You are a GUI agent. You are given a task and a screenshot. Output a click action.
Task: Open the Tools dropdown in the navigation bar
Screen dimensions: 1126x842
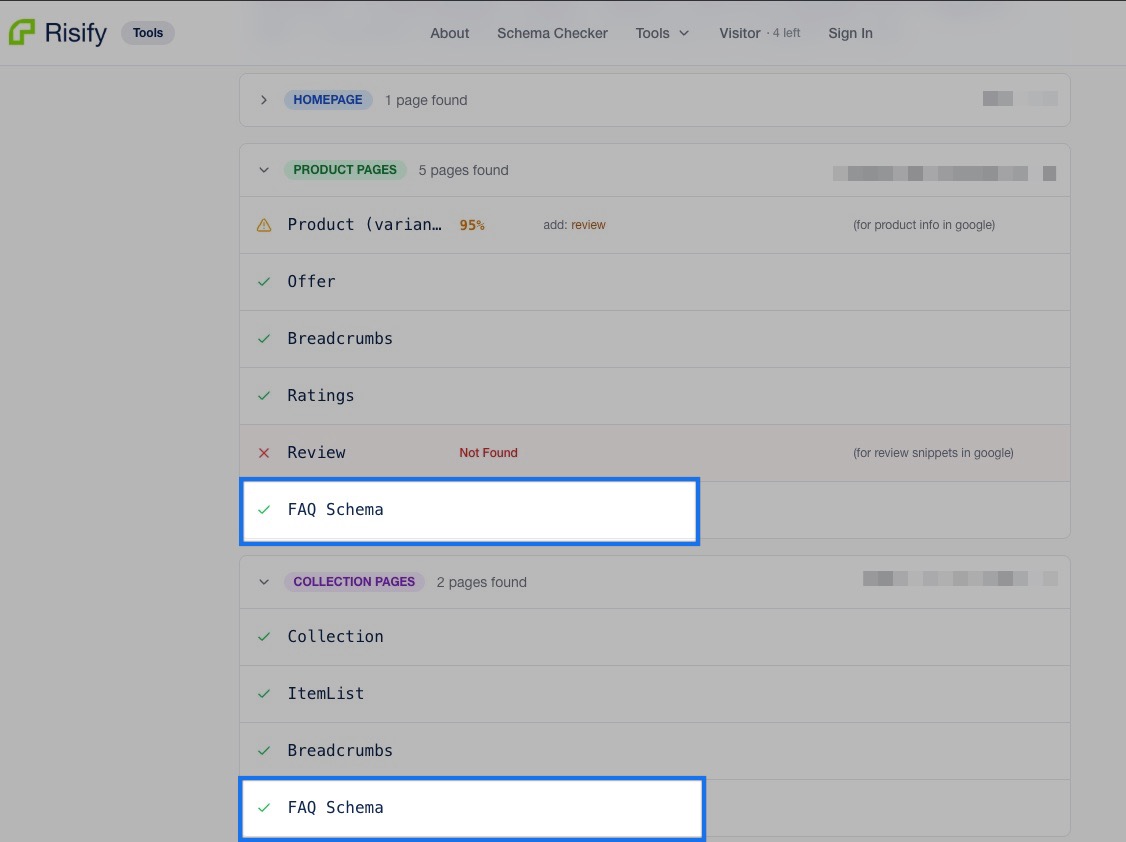(x=662, y=33)
